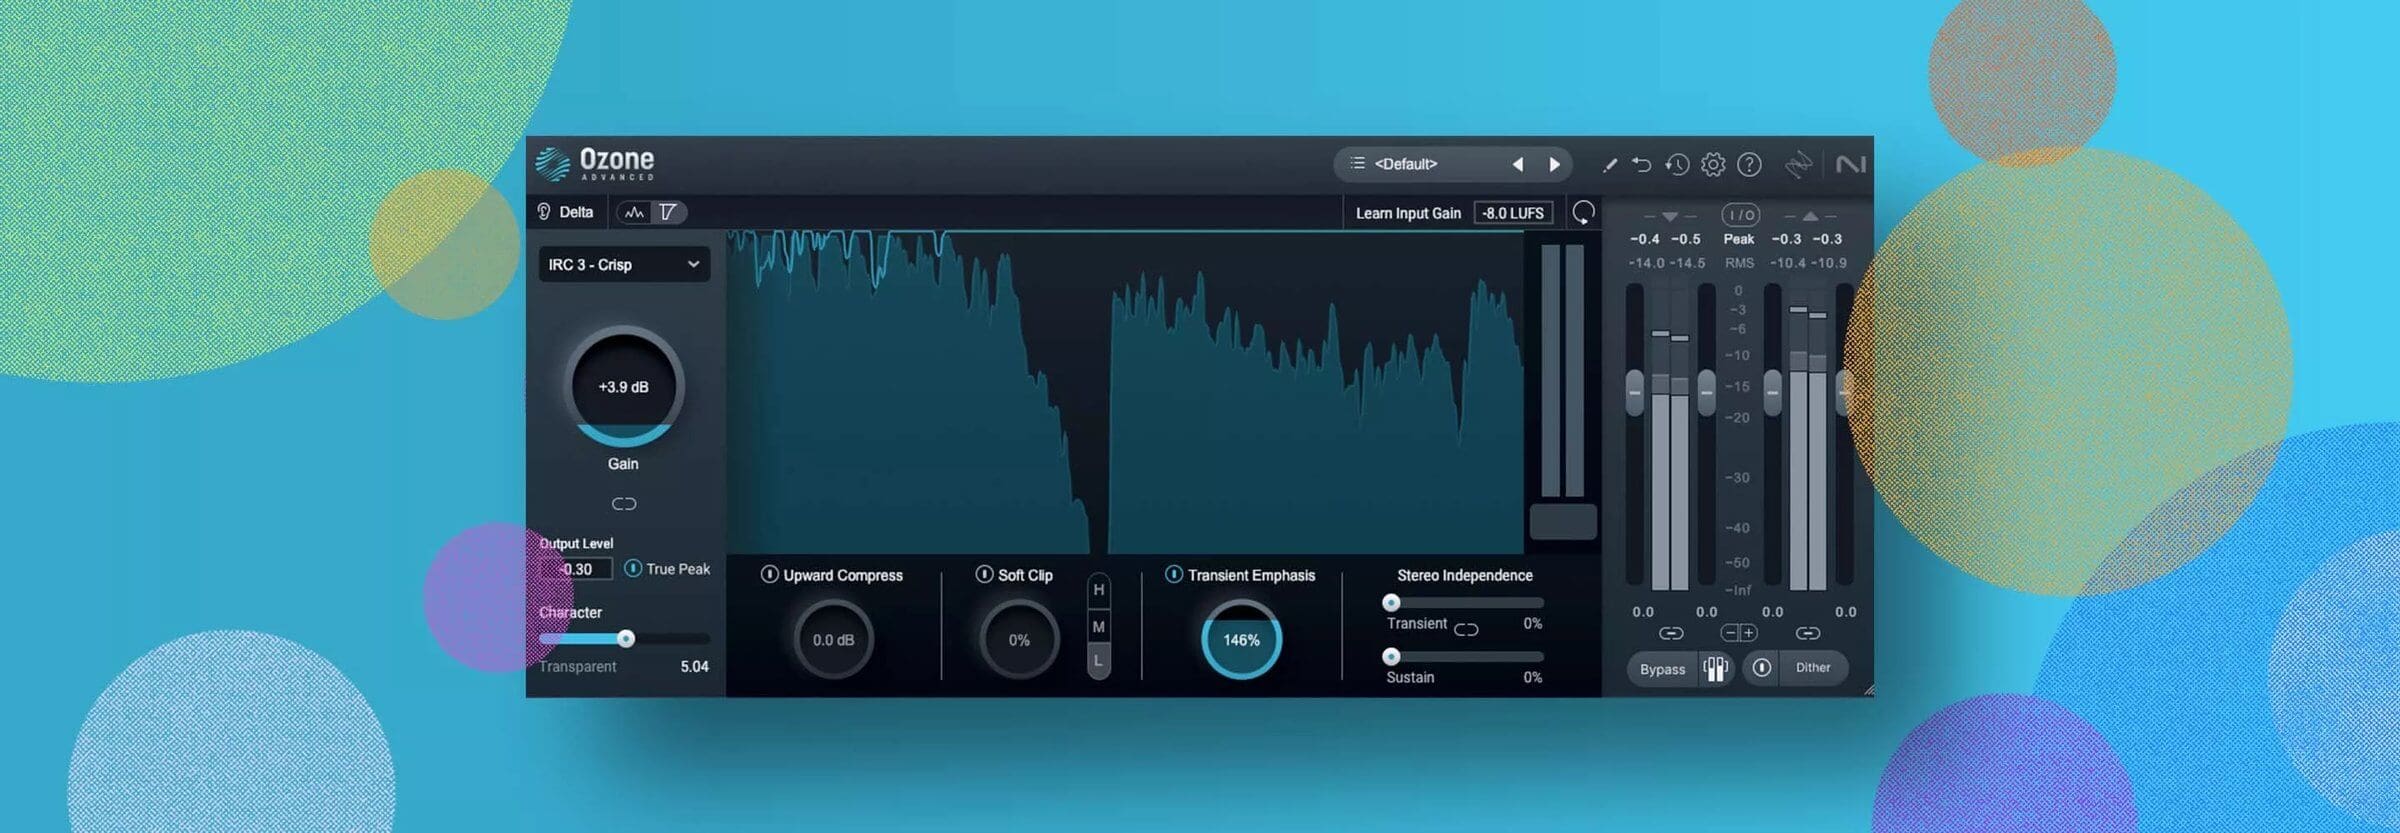Viewport: 2400px width, 833px height.
Task: Click the -8.0 LUFS target field
Action: (1513, 213)
